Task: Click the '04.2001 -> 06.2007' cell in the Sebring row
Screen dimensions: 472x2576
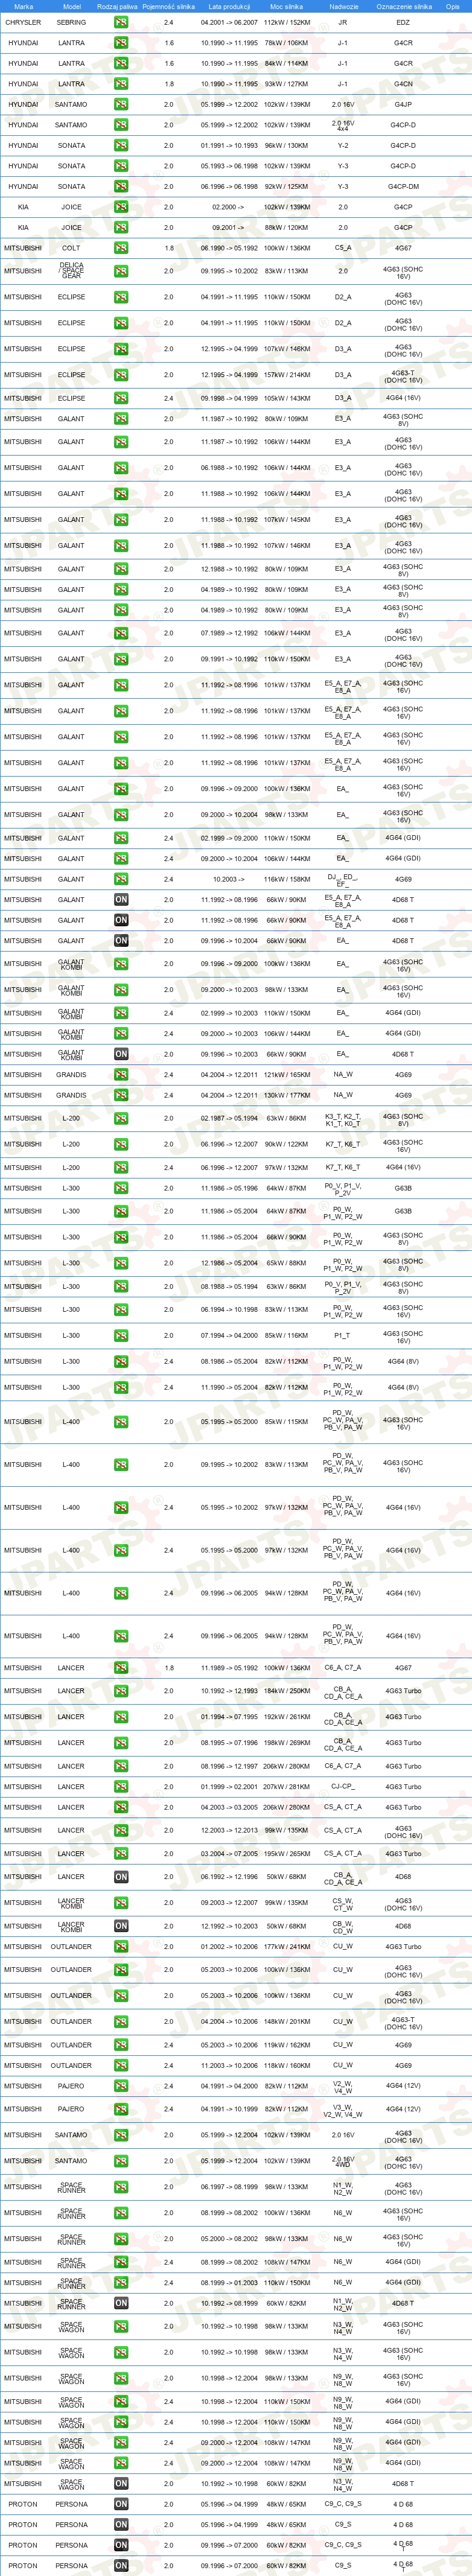Action: [x=229, y=22]
